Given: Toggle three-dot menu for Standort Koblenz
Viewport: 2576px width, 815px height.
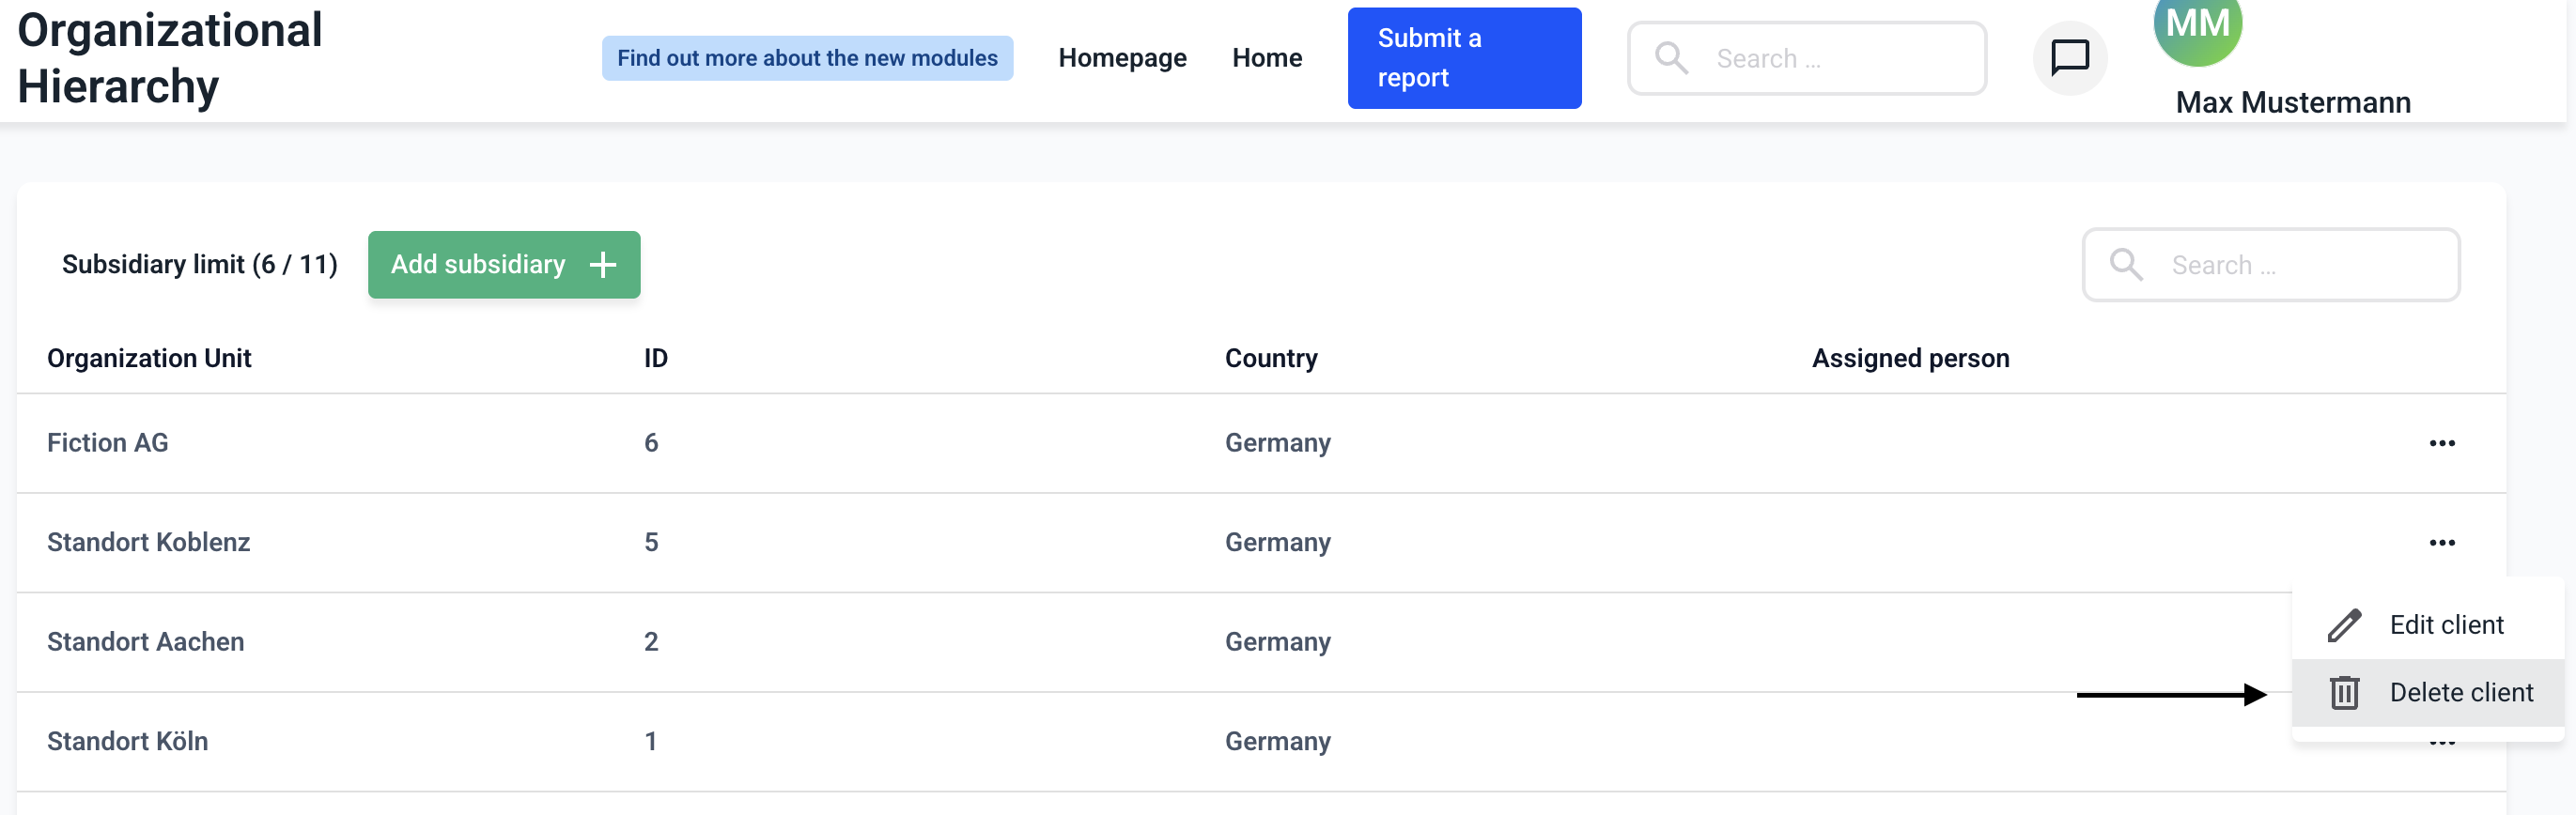Looking at the screenshot, I should click(2441, 542).
